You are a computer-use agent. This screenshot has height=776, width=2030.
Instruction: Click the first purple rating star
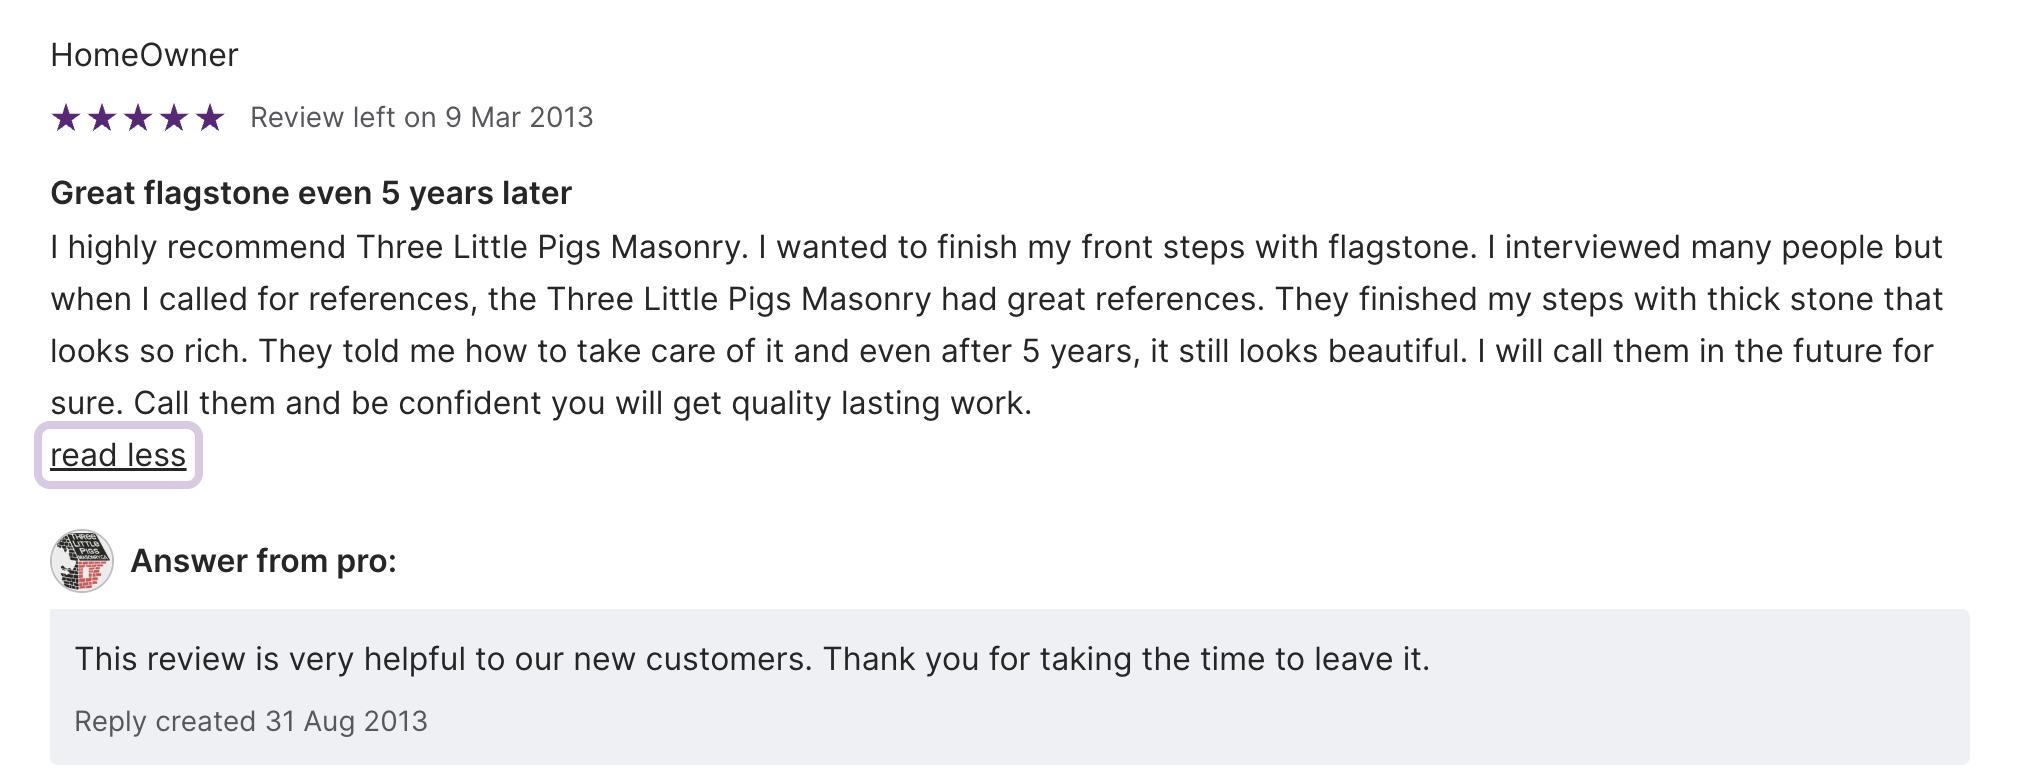[66, 118]
